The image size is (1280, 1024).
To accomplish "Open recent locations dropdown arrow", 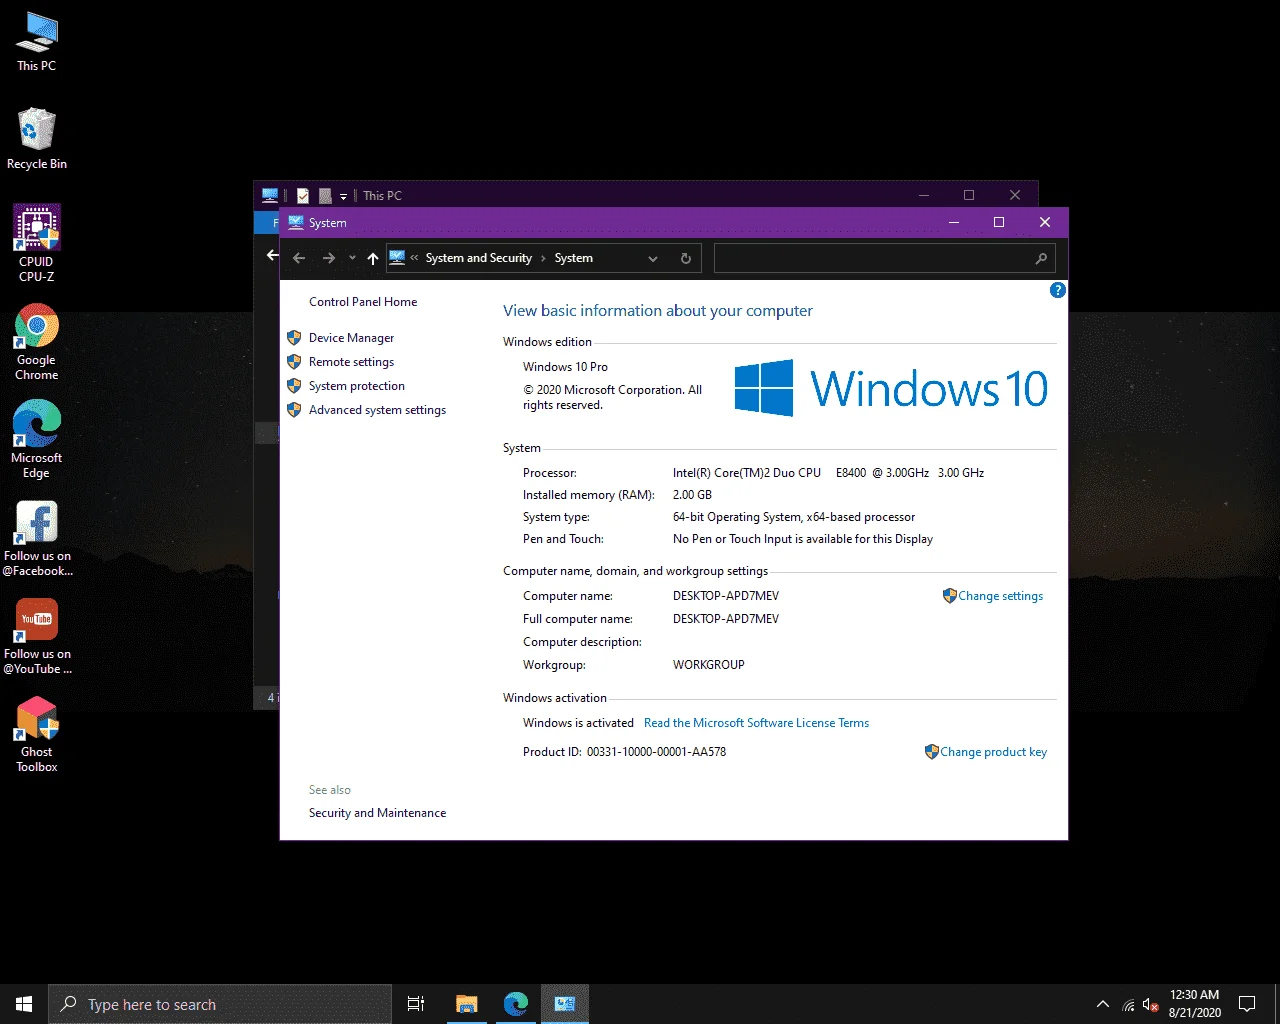I will click(352, 258).
